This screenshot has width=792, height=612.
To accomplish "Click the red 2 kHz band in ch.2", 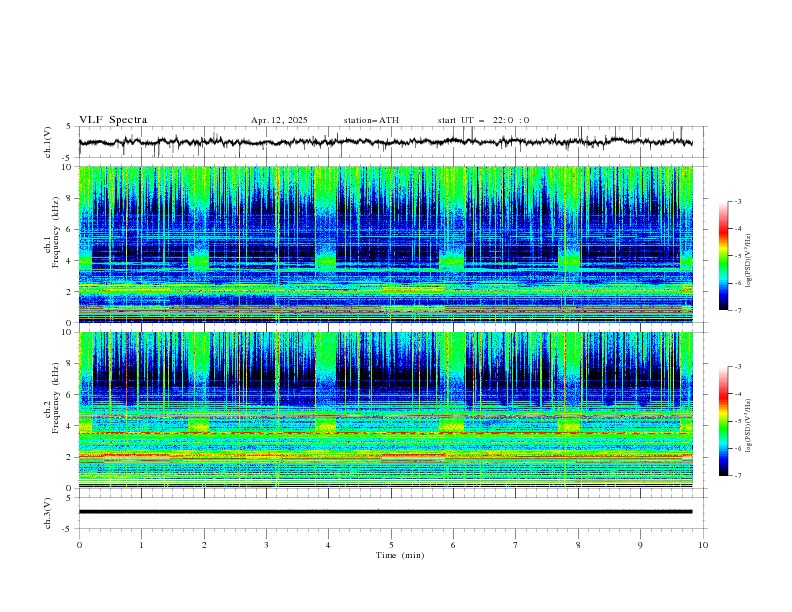I will (386, 456).
